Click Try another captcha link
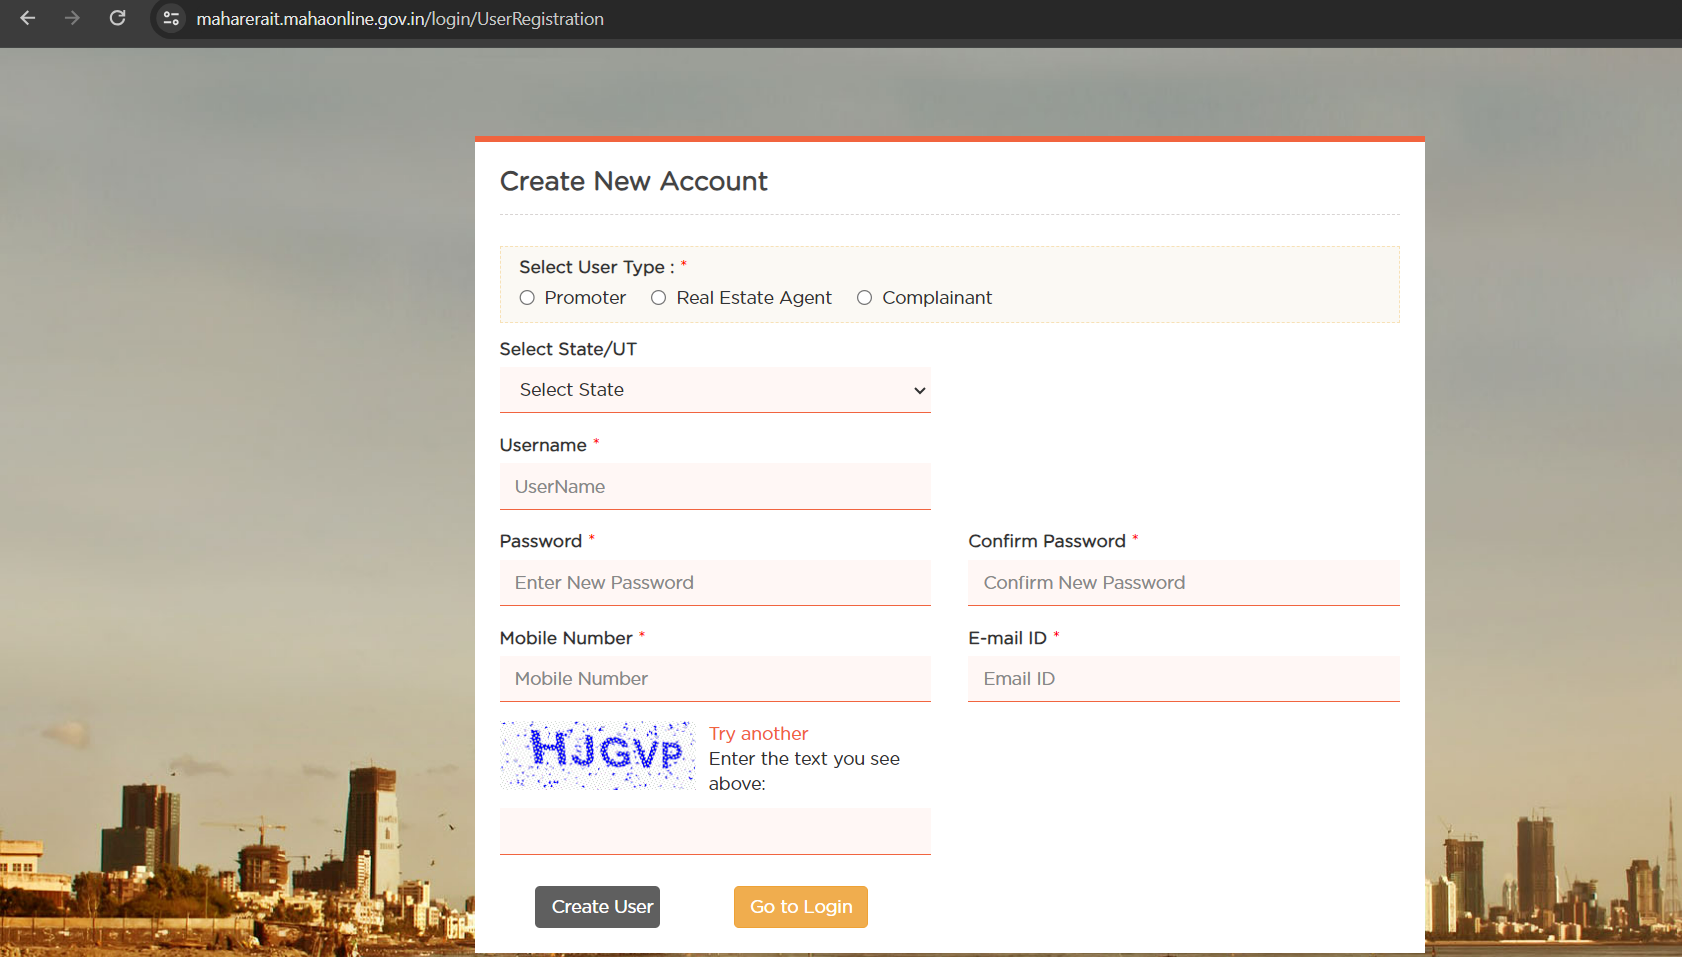This screenshot has height=957, width=1682. (x=758, y=734)
